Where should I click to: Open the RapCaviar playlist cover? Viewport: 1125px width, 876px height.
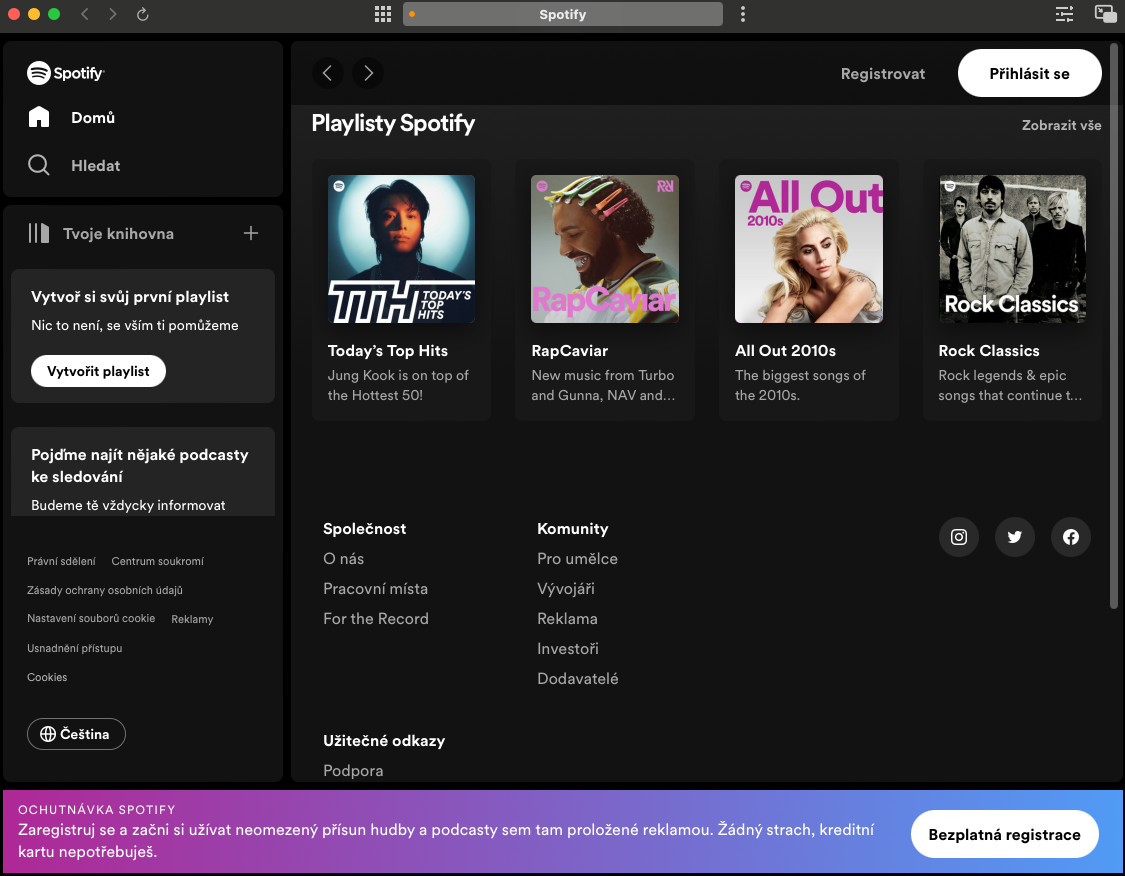pos(604,249)
